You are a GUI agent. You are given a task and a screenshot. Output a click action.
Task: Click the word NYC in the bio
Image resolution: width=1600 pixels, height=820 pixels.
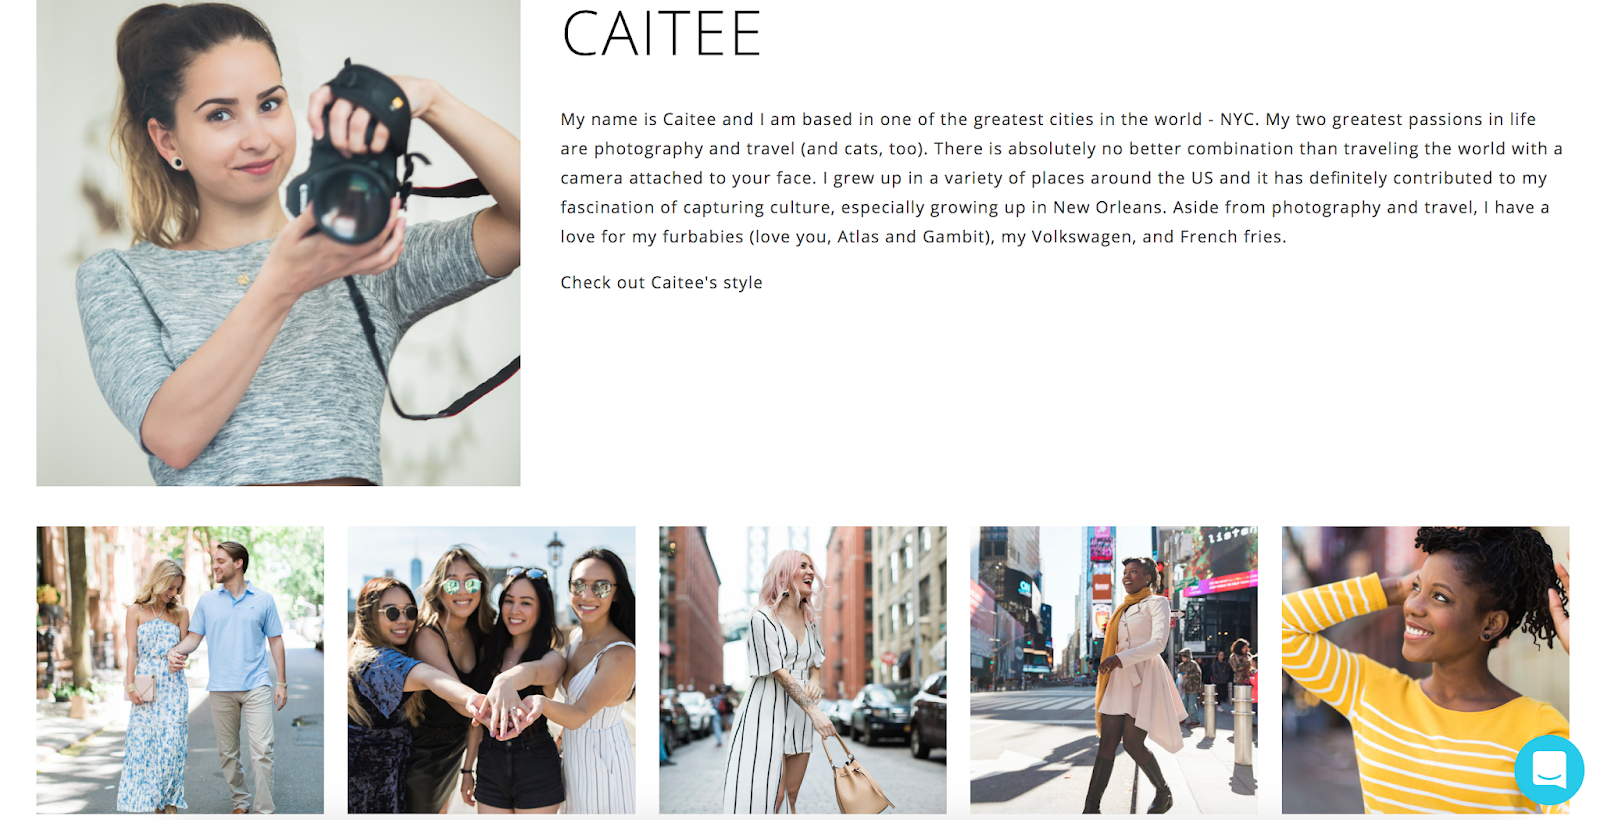click(x=1237, y=119)
